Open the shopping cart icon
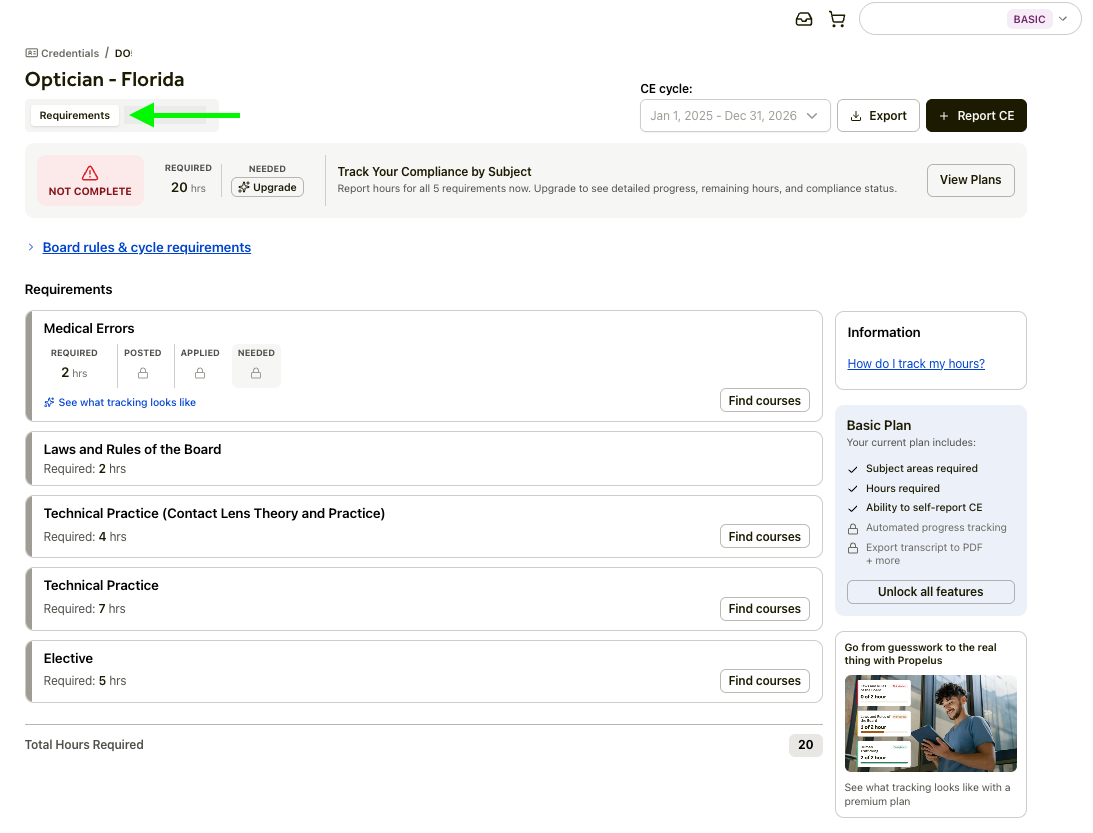1093x833 pixels. tap(837, 19)
